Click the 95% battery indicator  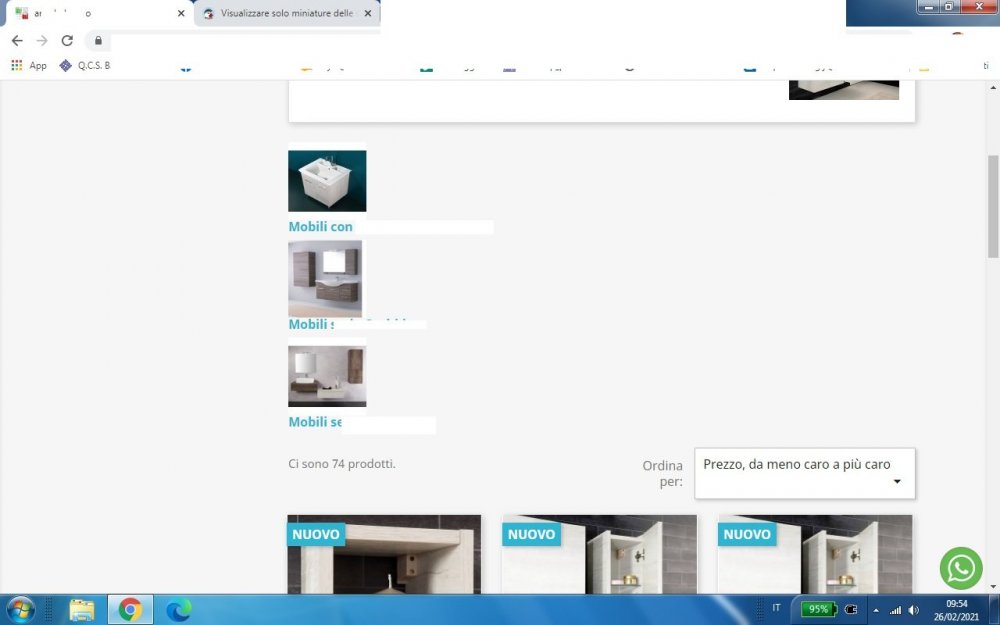pyautogui.click(x=818, y=609)
